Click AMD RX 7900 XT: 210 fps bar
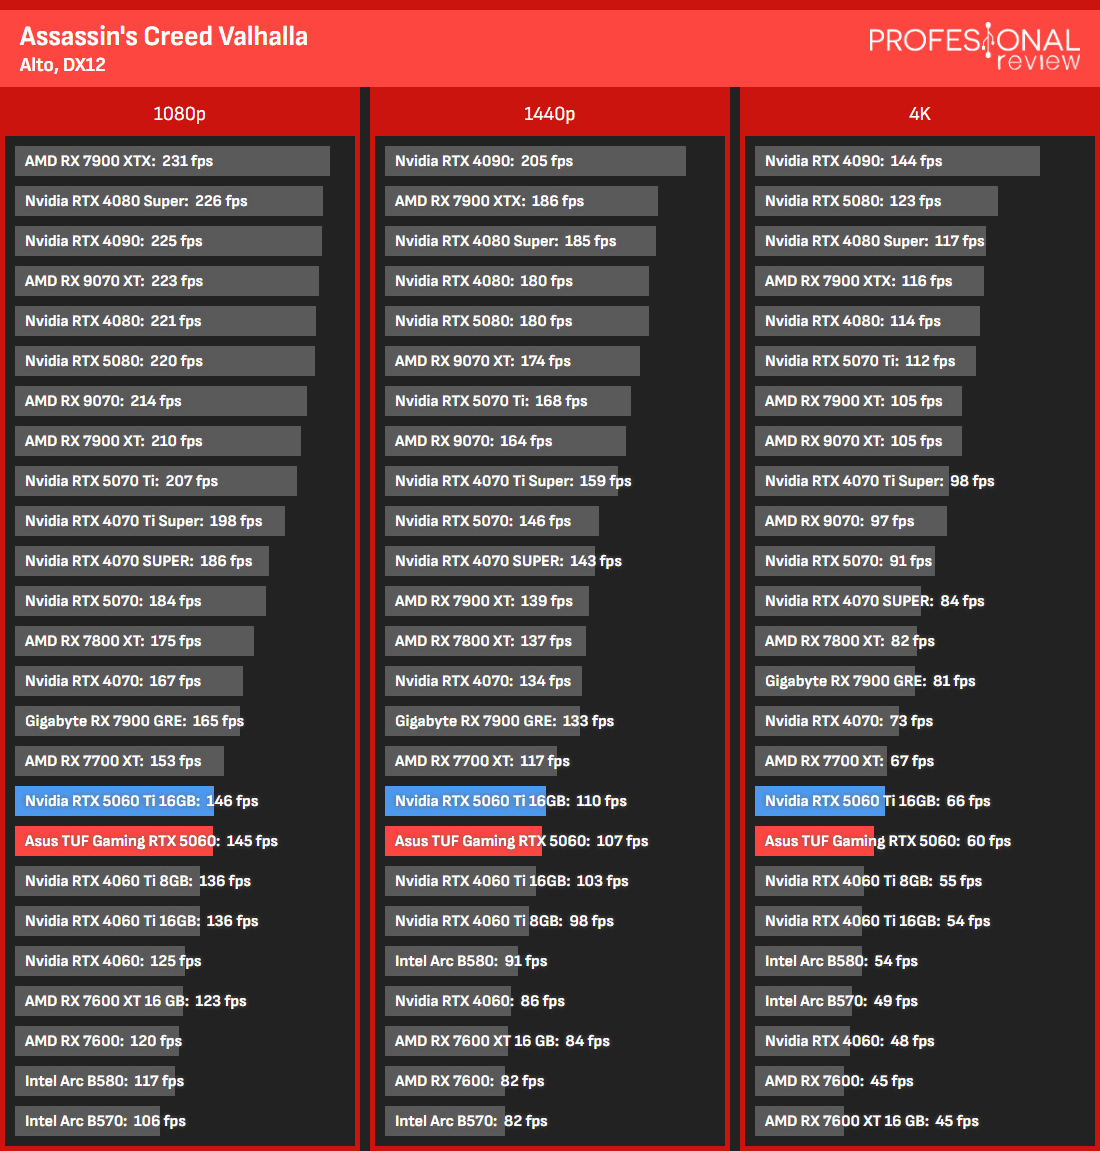The height and width of the screenshot is (1151, 1100). point(158,441)
